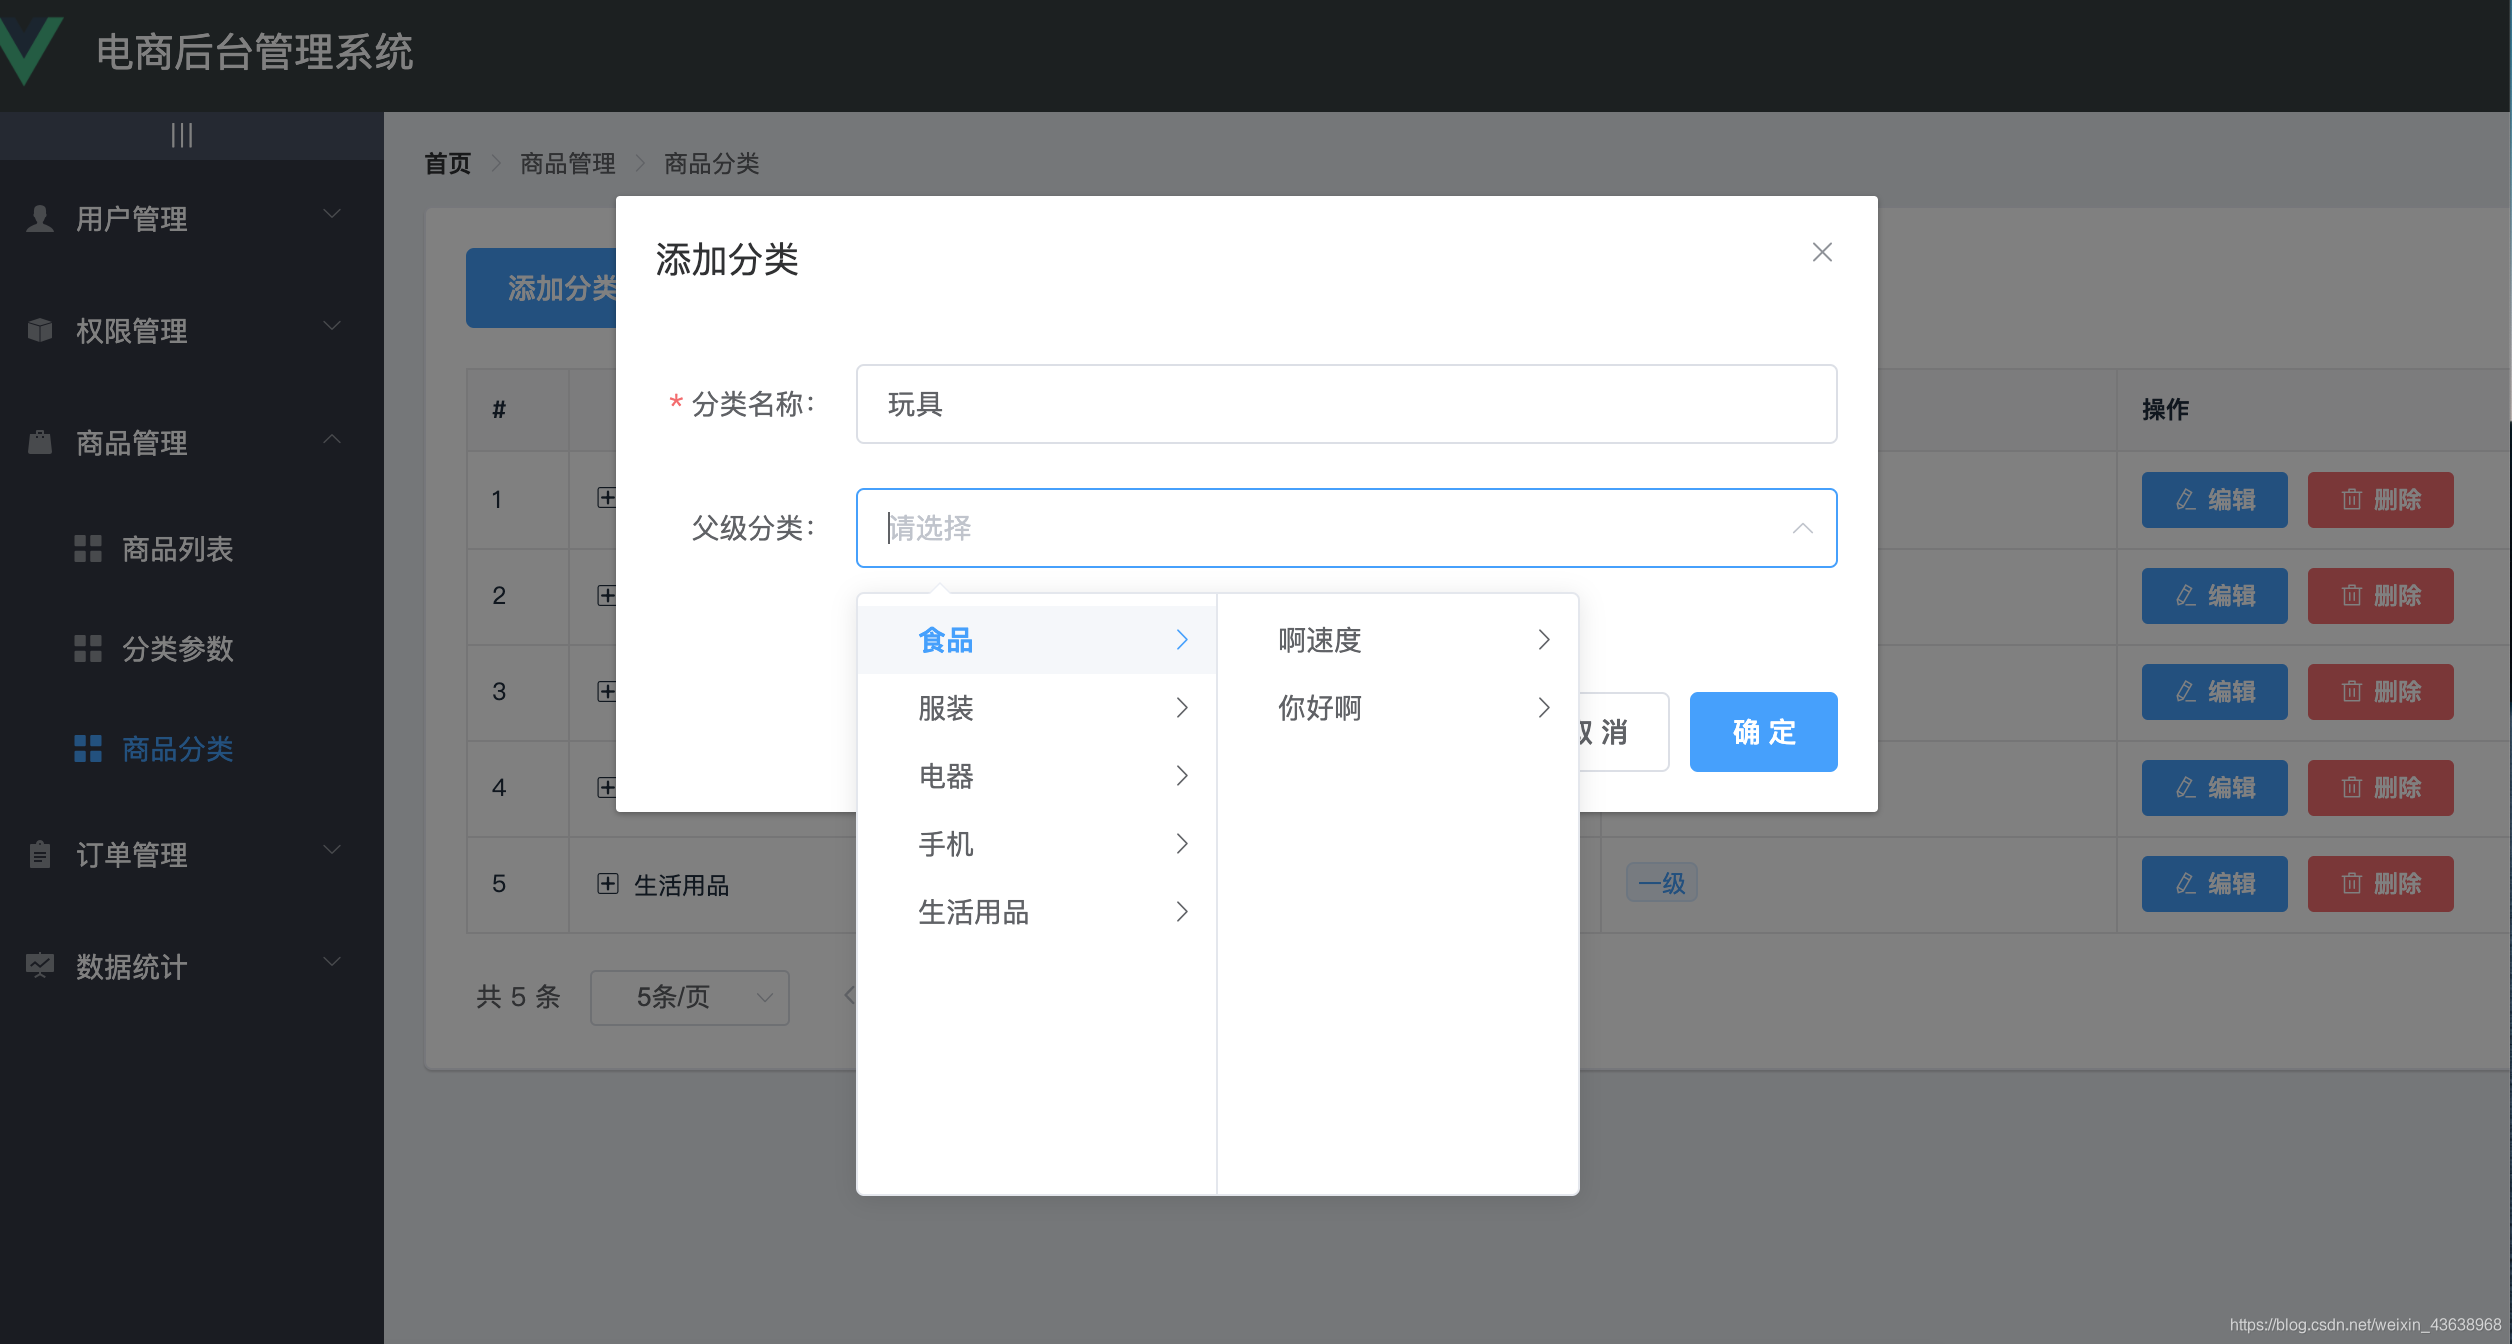Edit 生活用品 row with 编辑 button
This screenshot has height=1344, width=2512.
coord(2214,884)
